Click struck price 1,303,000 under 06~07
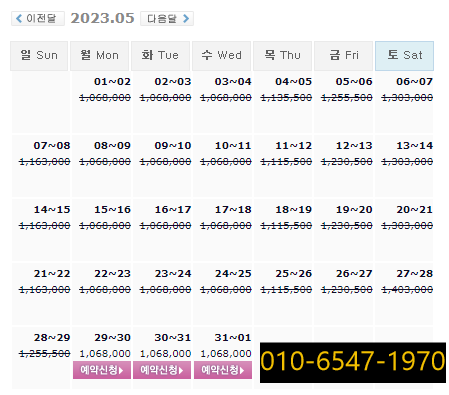Viewport: 449px width, 395px height. coord(407,98)
